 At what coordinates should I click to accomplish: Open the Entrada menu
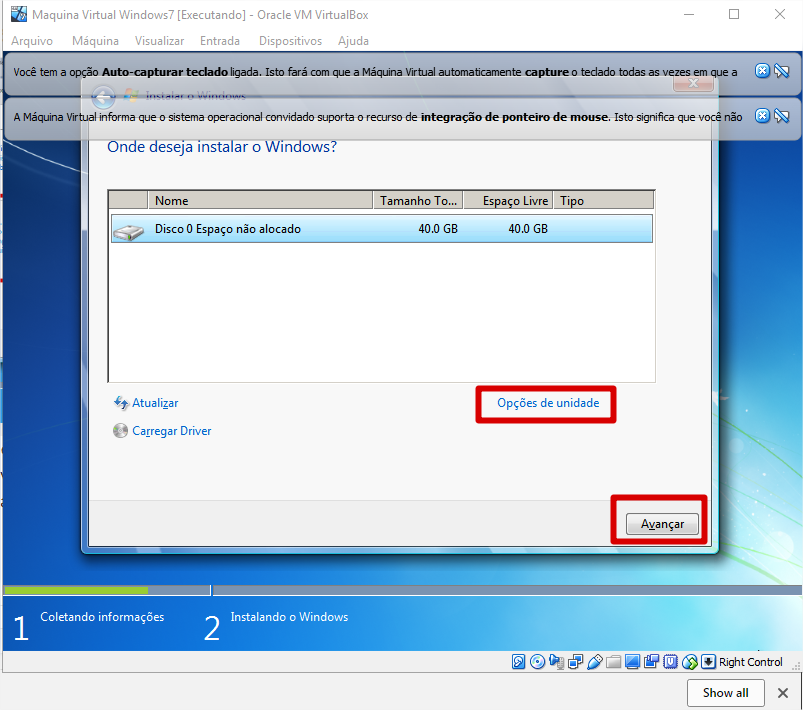pyautogui.click(x=220, y=41)
